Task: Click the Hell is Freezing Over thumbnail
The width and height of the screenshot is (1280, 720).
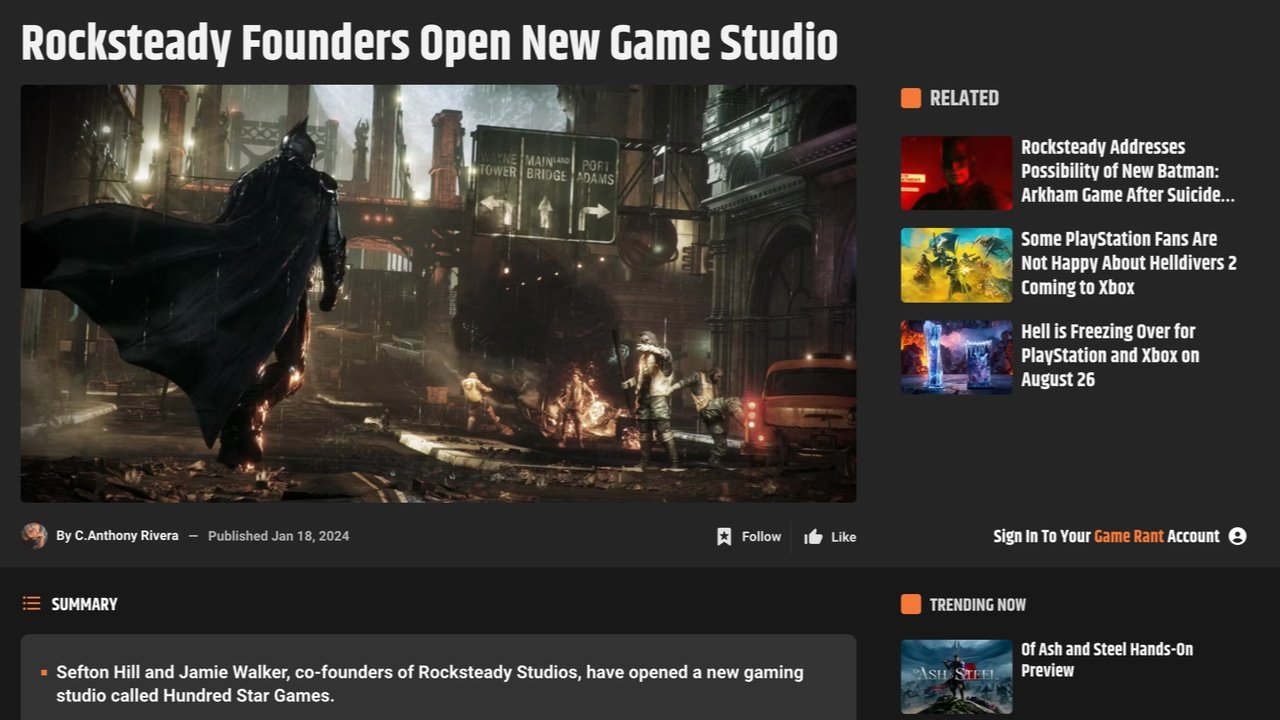Action: pos(956,357)
